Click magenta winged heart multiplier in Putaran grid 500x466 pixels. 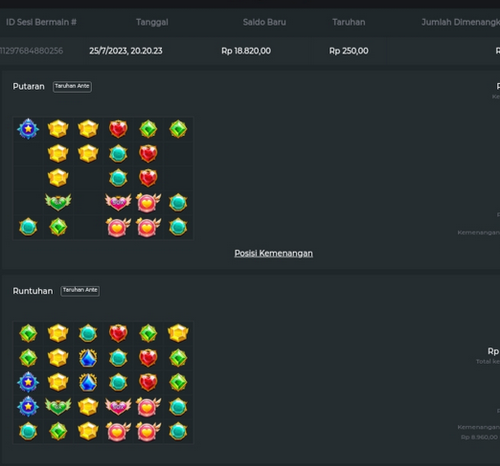click(118, 202)
